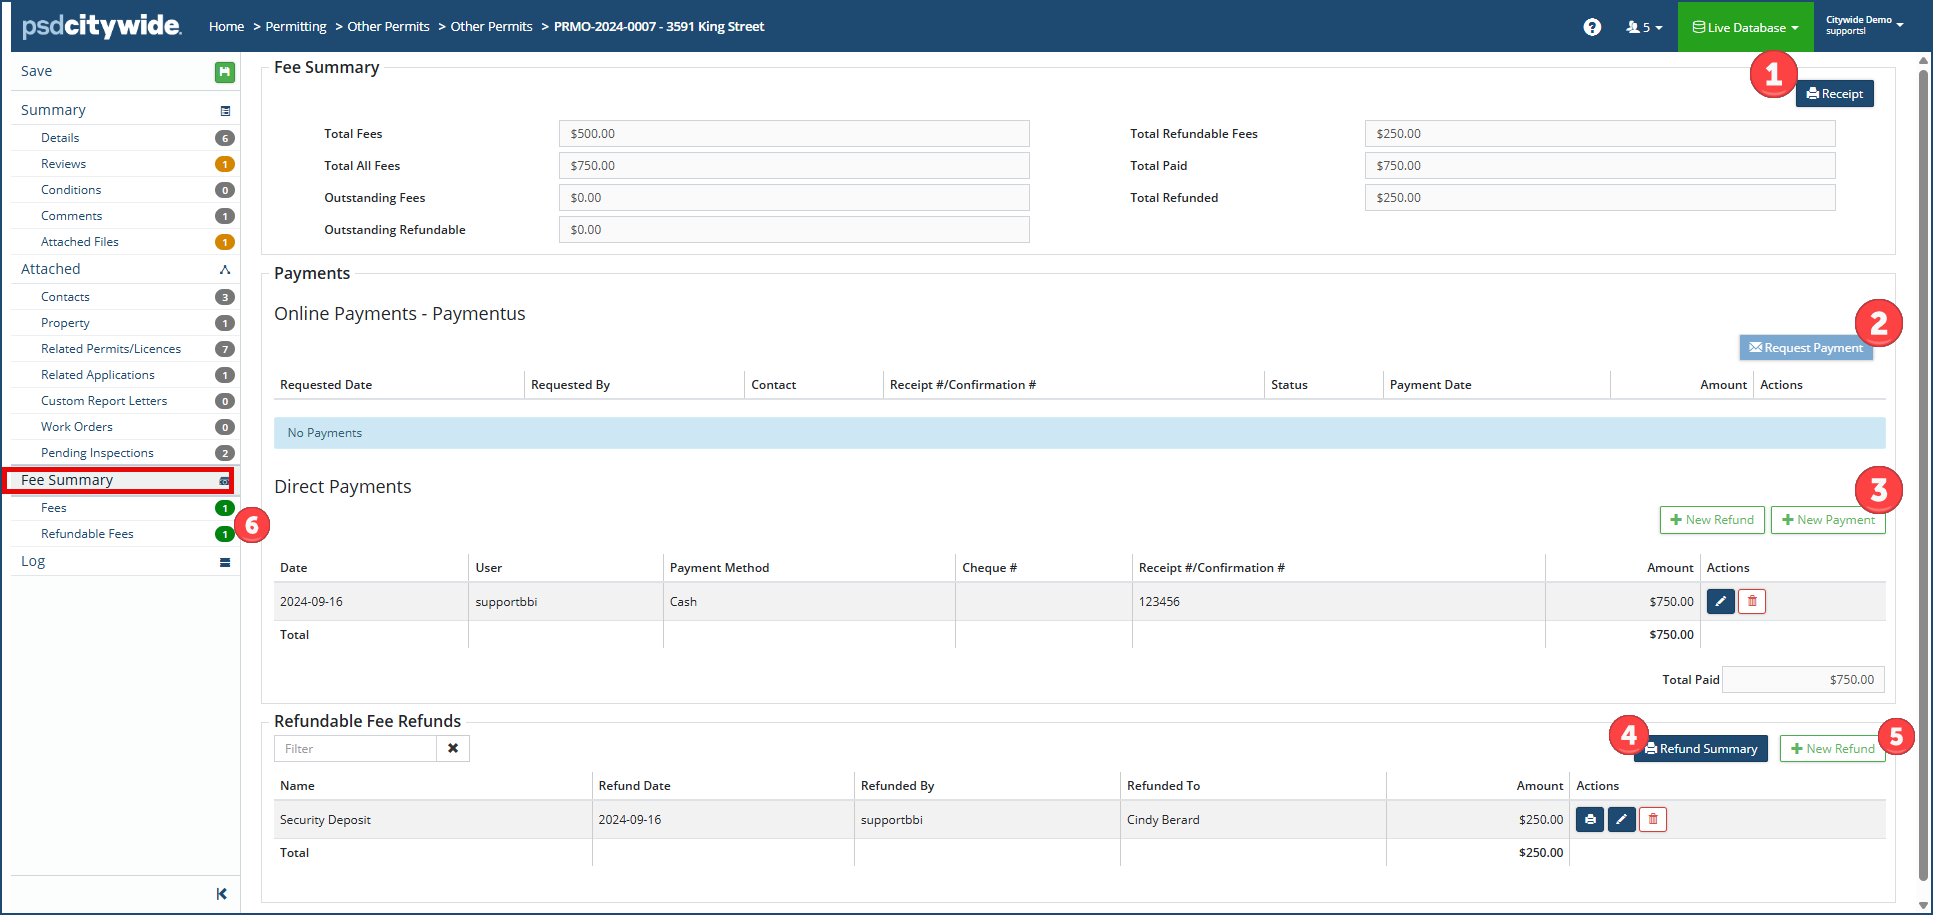Viewport: 1933px width, 915px height.
Task: Edit the Security Deposit refund entry
Action: 1622,819
